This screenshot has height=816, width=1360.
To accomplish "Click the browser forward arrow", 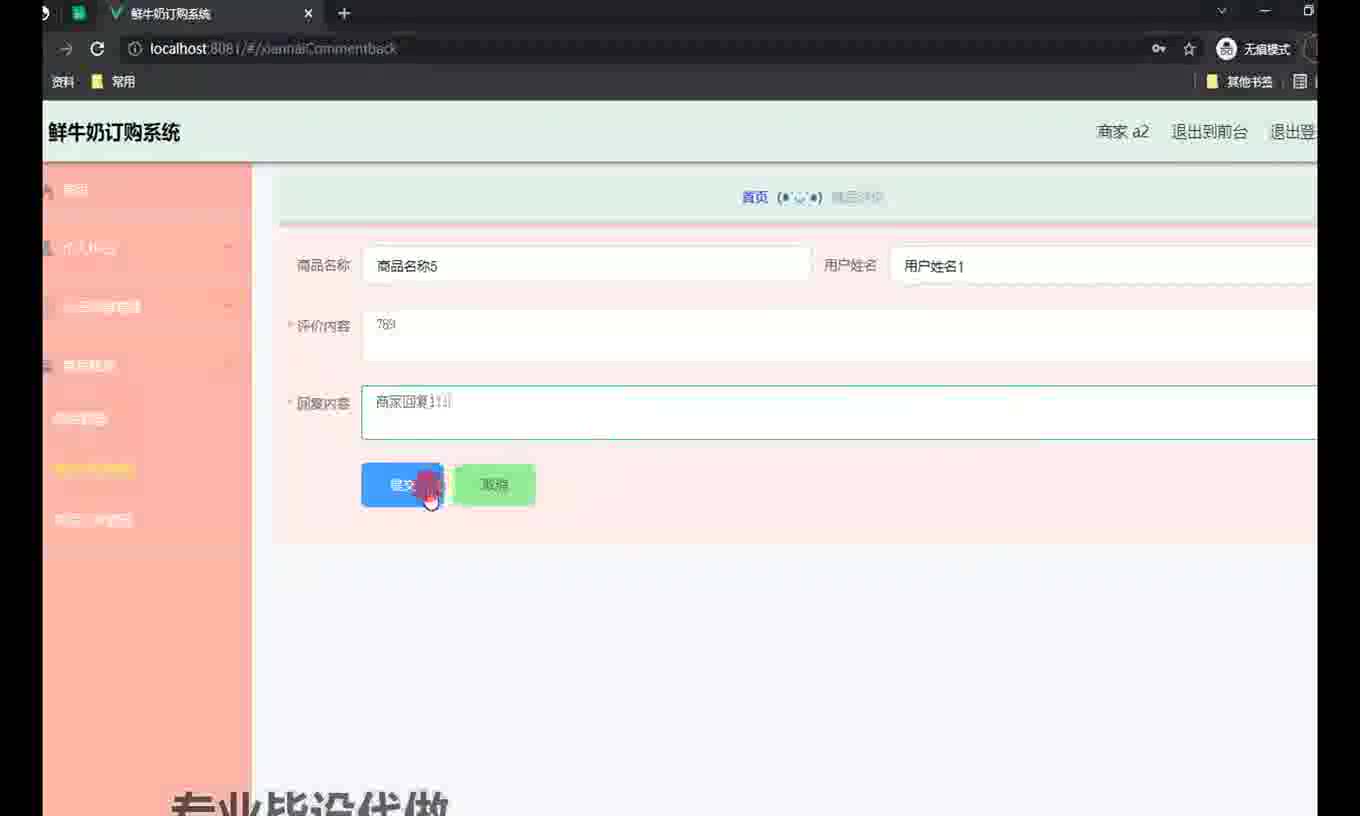I will (x=66, y=48).
